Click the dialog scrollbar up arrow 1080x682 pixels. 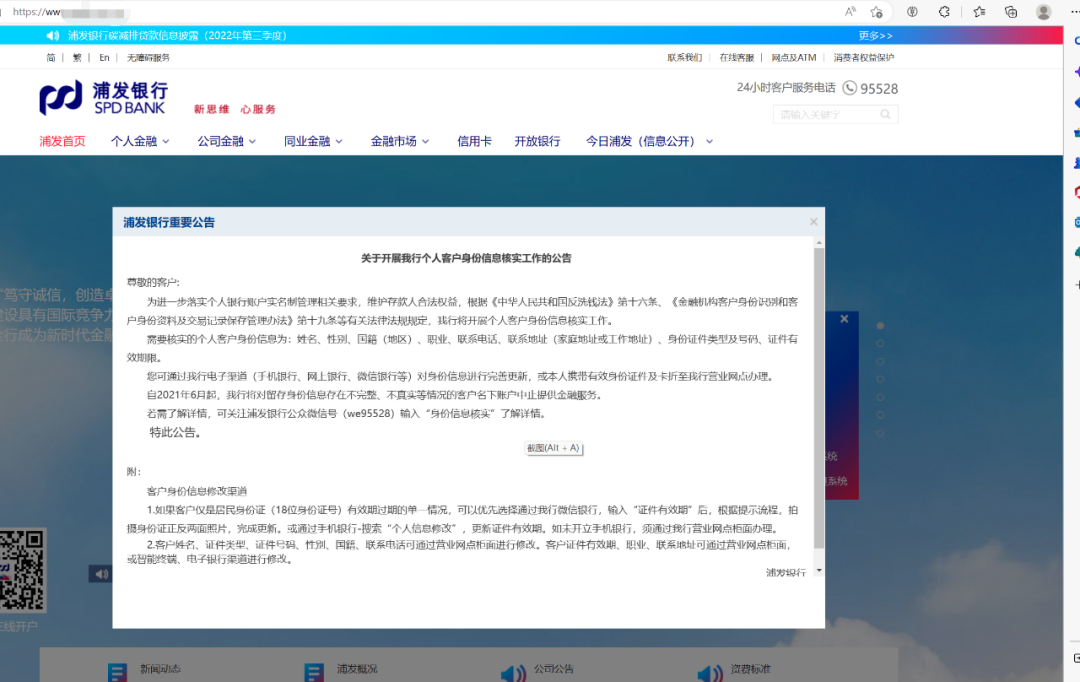[819, 242]
